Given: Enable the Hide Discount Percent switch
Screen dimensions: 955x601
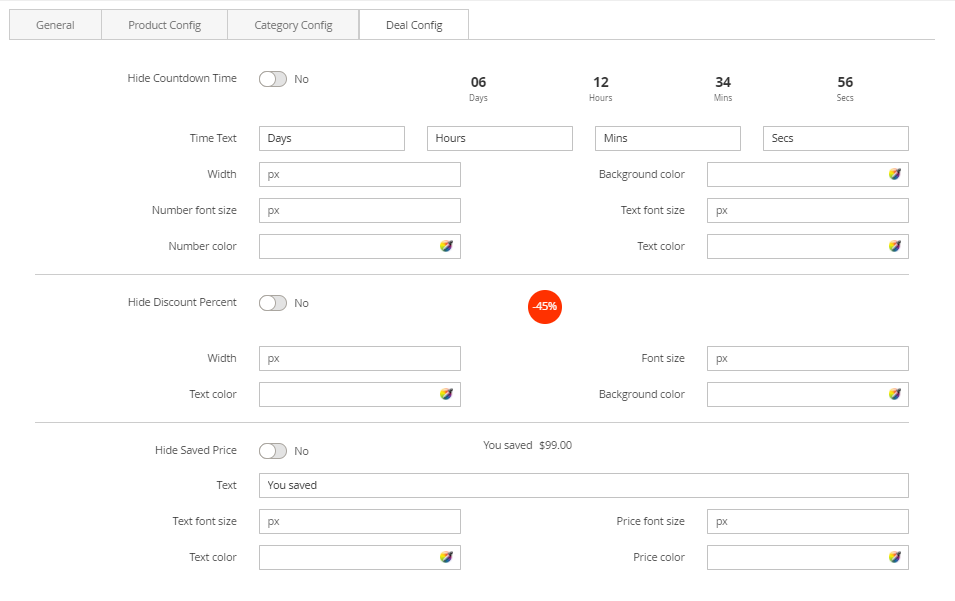Looking at the screenshot, I should pos(273,303).
